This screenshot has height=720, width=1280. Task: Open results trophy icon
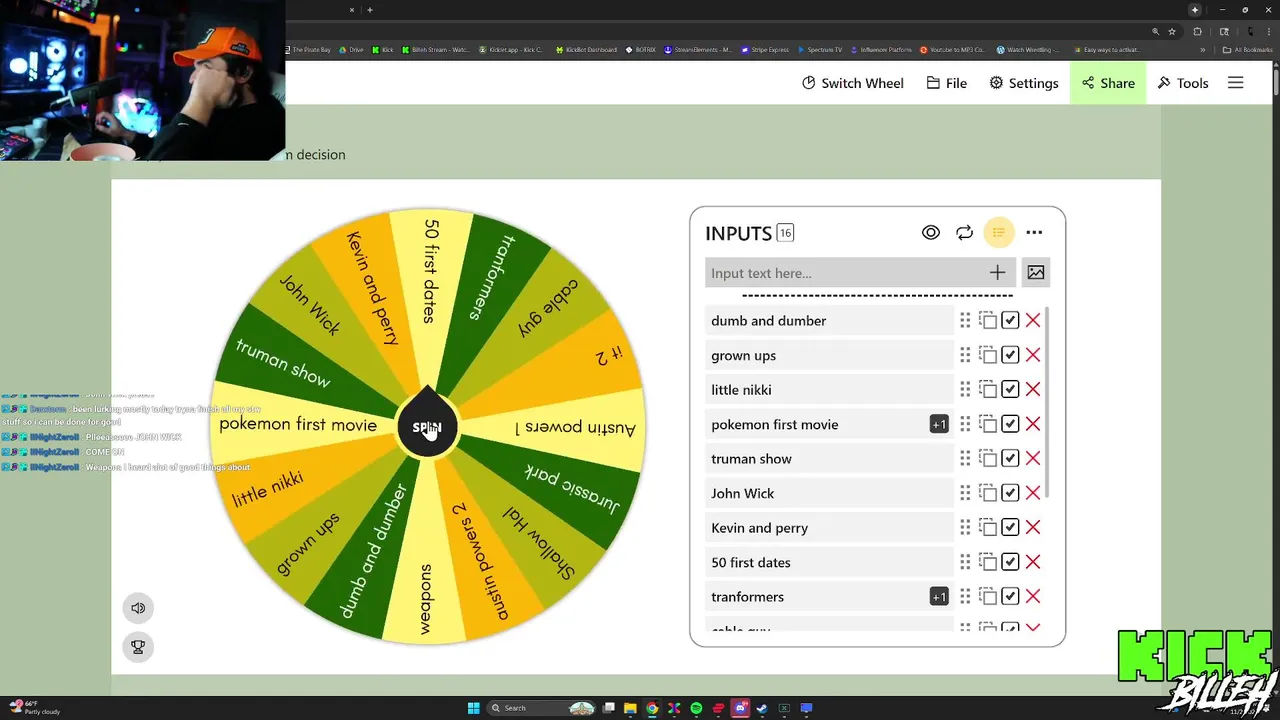click(138, 647)
